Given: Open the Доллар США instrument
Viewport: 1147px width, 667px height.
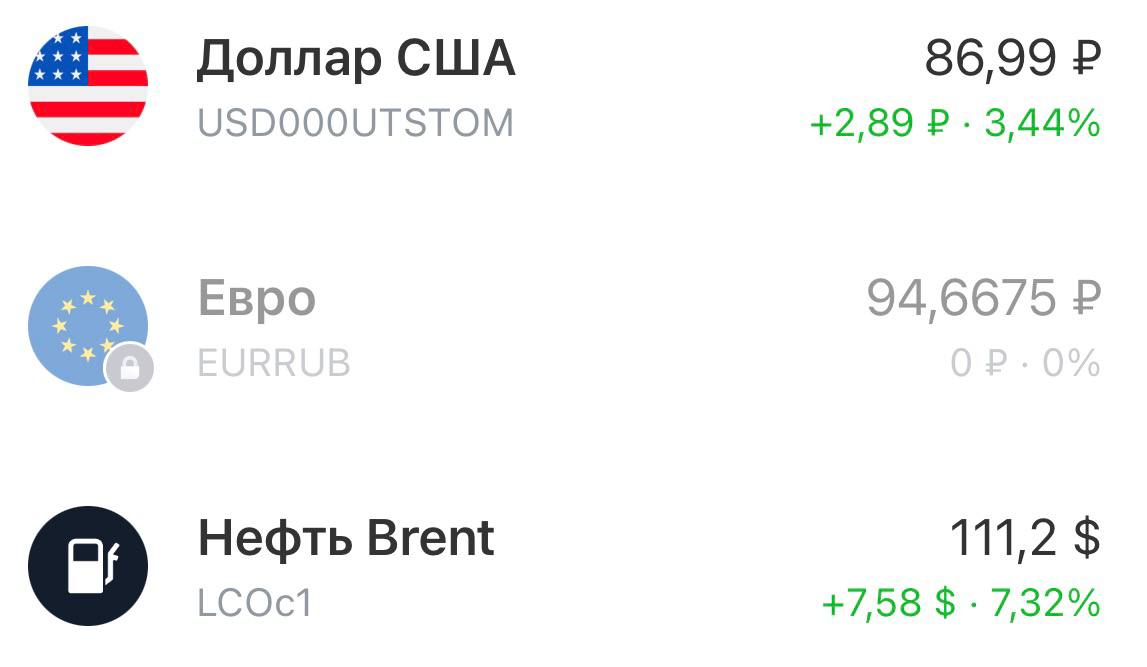Looking at the screenshot, I should click(x=356, y=60).
